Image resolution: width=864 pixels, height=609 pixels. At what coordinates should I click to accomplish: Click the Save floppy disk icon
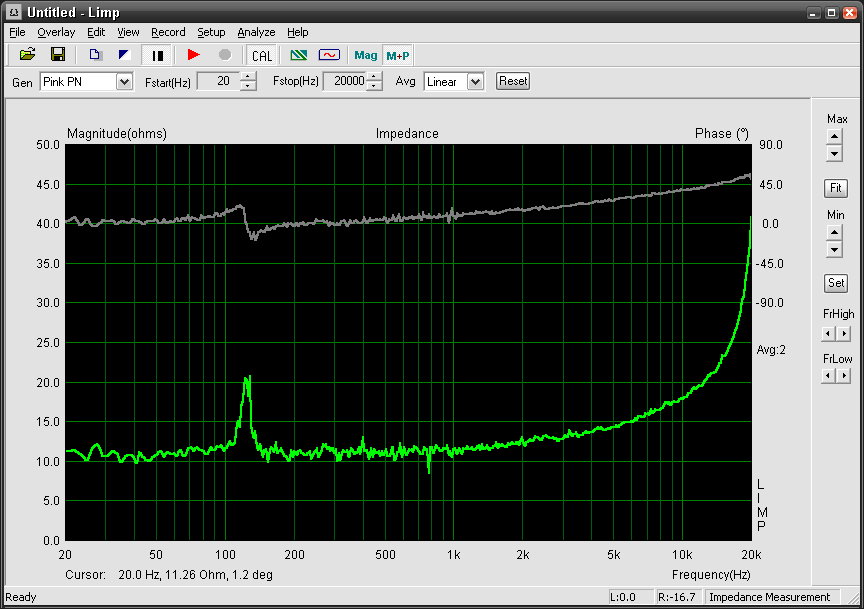coord(58,55)
